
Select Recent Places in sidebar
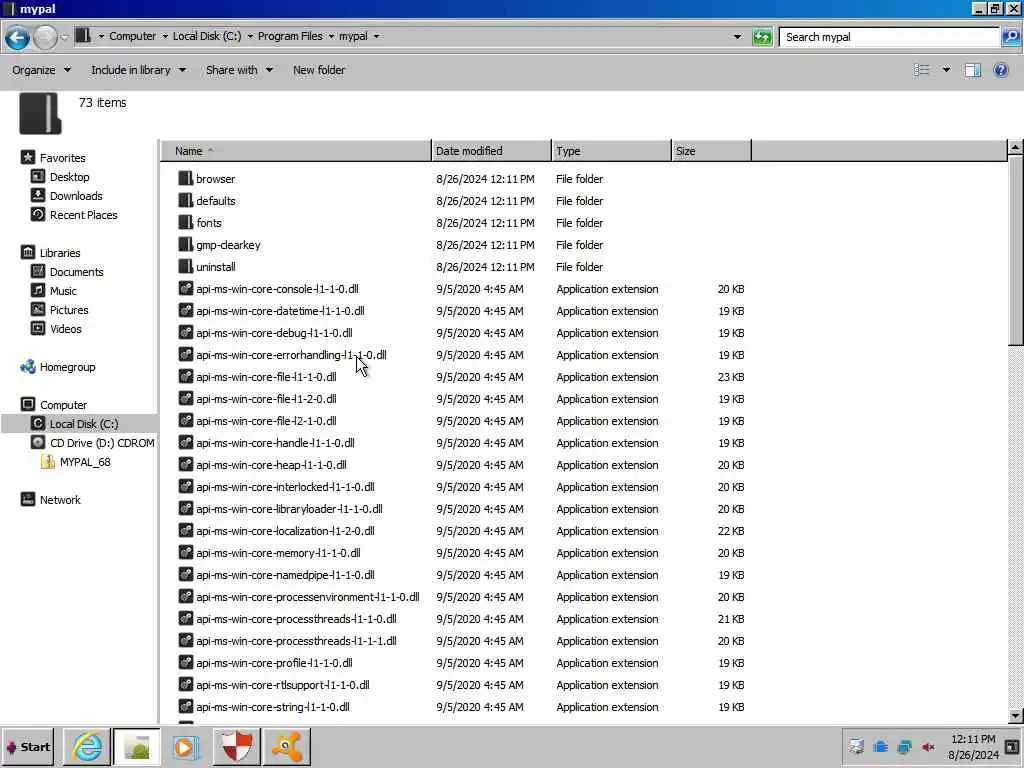84,215
